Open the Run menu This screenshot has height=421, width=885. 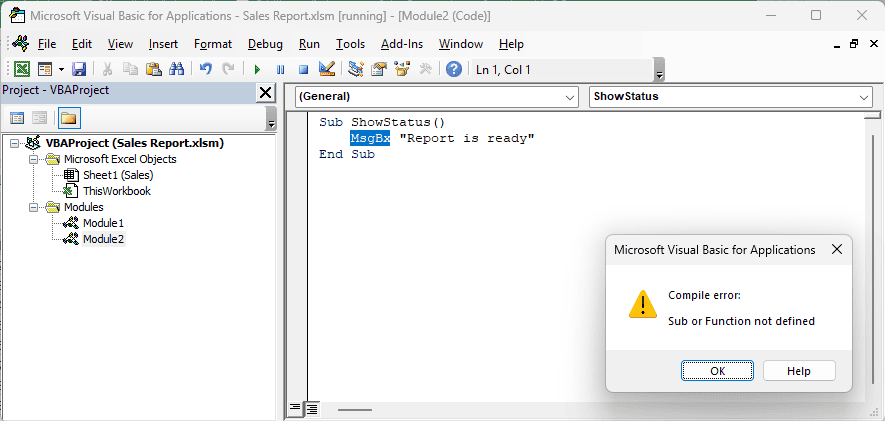point(309,44)
